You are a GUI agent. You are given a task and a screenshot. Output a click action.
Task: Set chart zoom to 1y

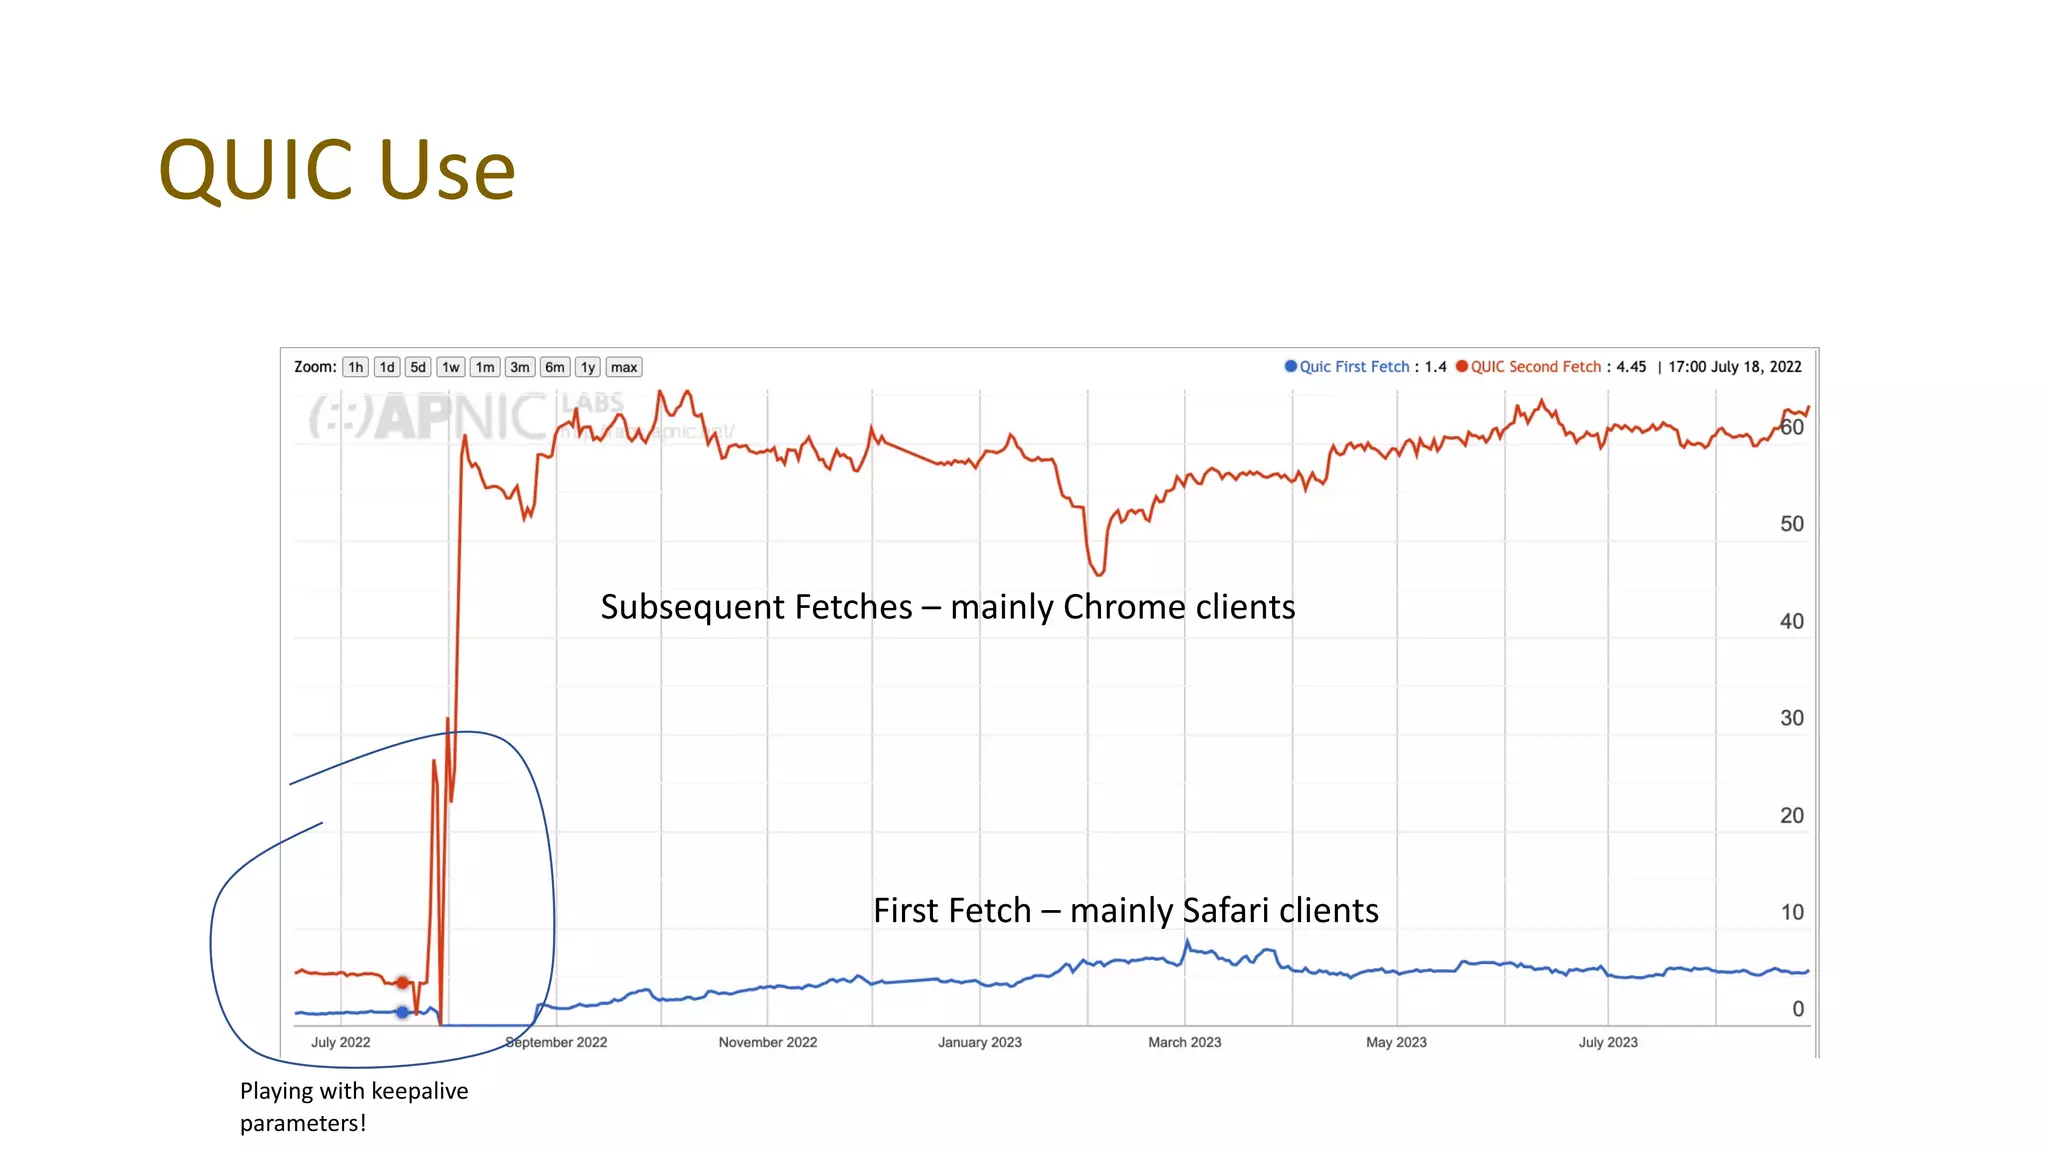[588, 367]
